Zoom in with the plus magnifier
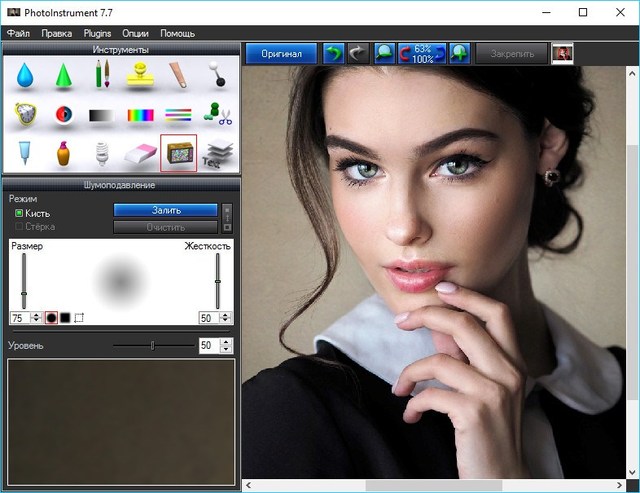 coord(460,53)
